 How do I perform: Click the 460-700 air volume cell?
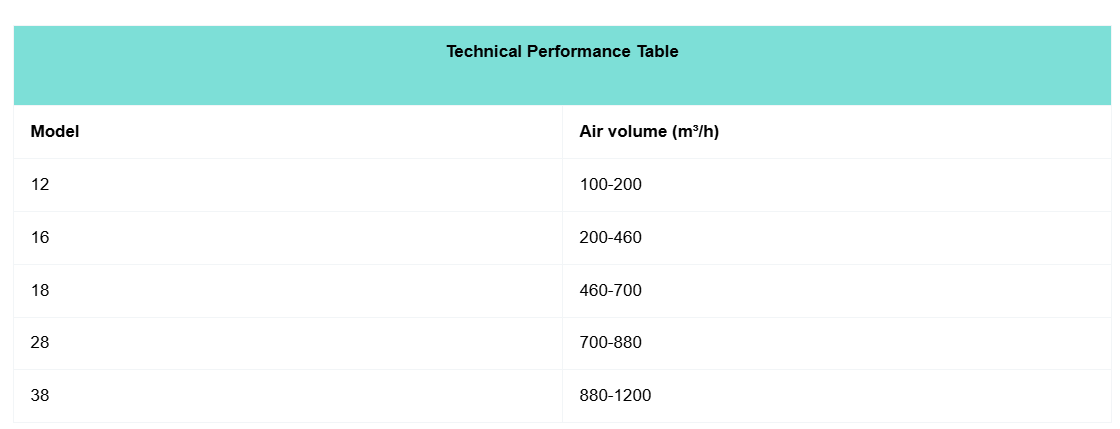(x=610, y=290)
